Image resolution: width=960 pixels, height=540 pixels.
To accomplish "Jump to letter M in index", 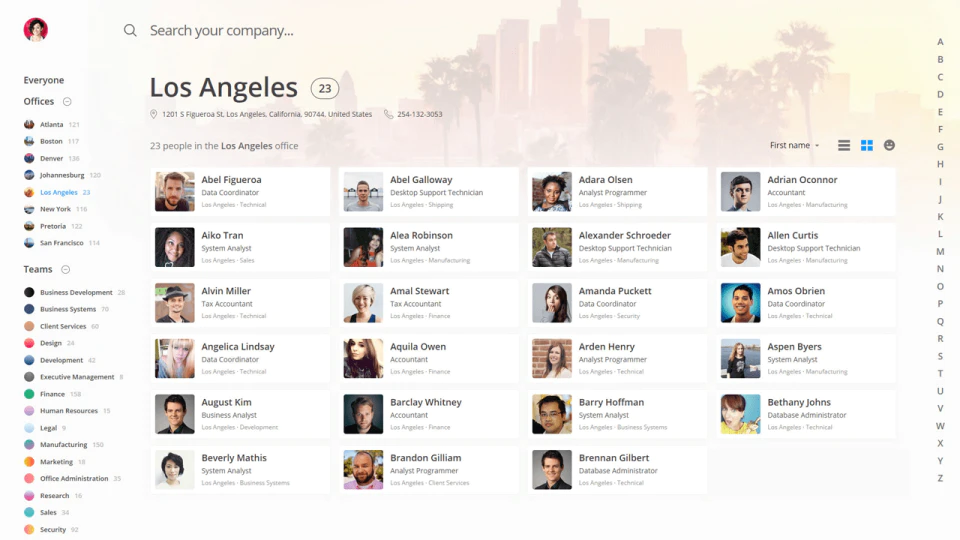I will click(x=940, y=252).
